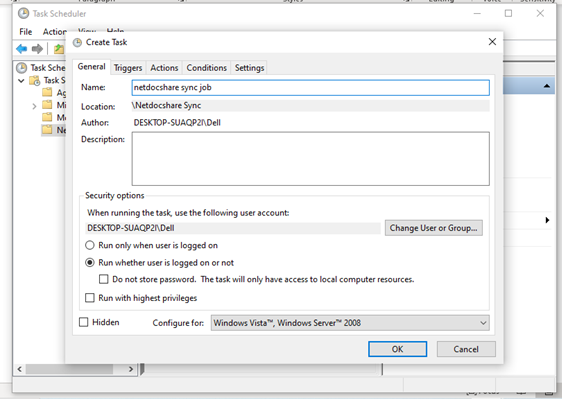
Task: Click the blue back arrow toolbar icon
Action: point(22,48)
